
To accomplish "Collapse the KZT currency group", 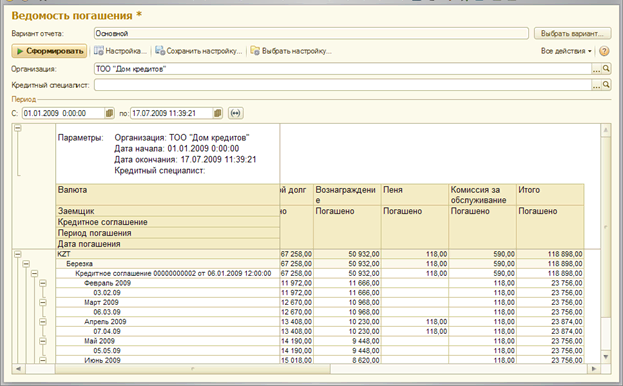I will [17, 254].
